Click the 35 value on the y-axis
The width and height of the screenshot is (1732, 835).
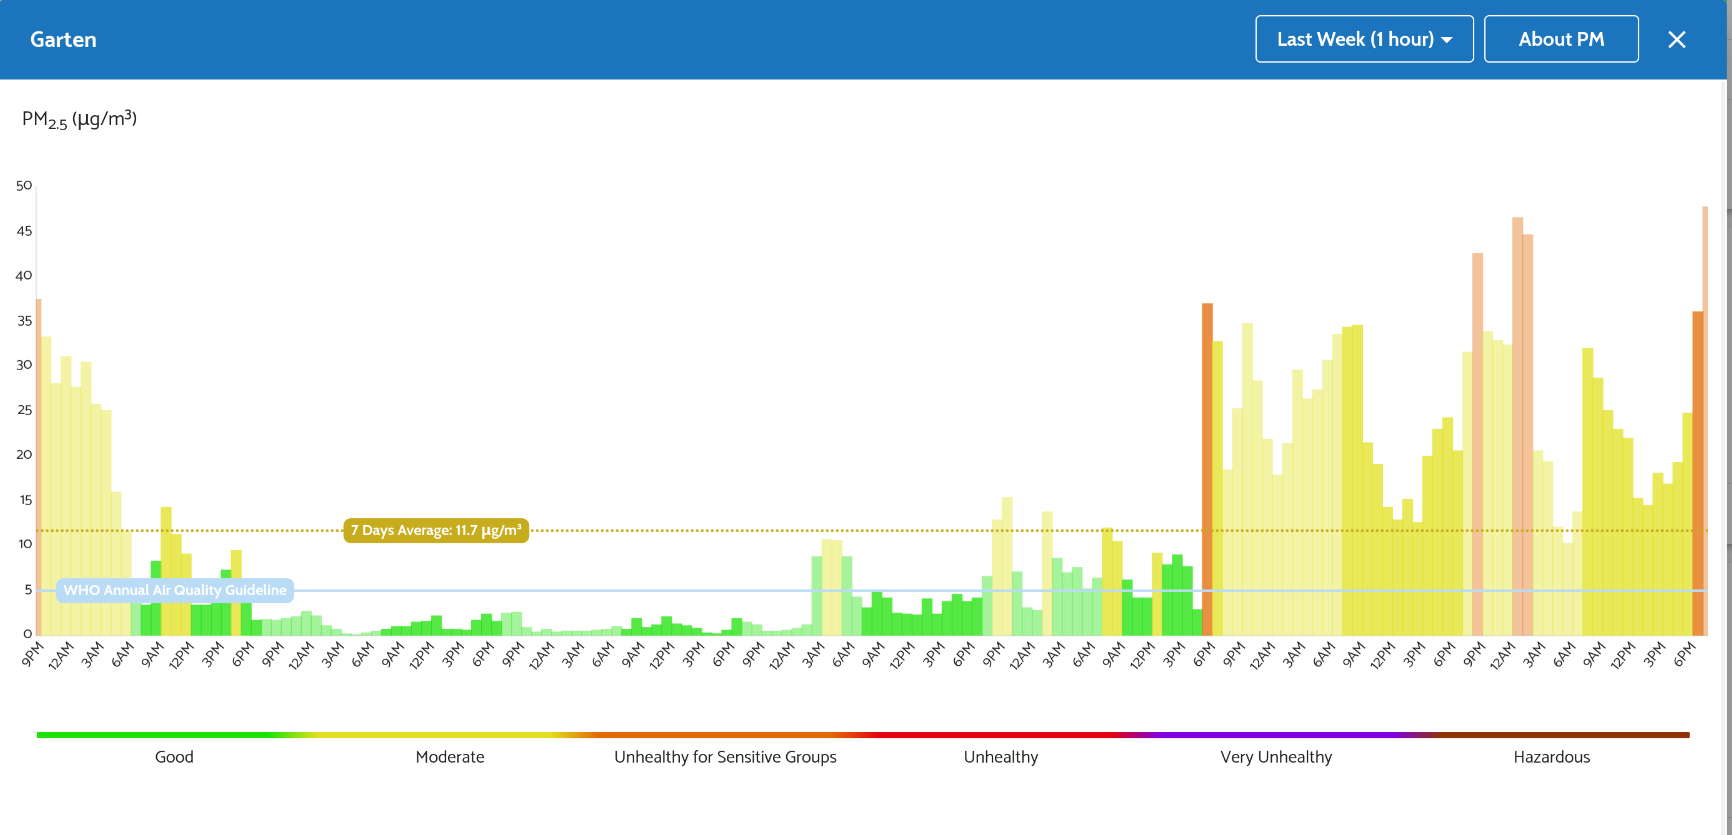(24, 321)
